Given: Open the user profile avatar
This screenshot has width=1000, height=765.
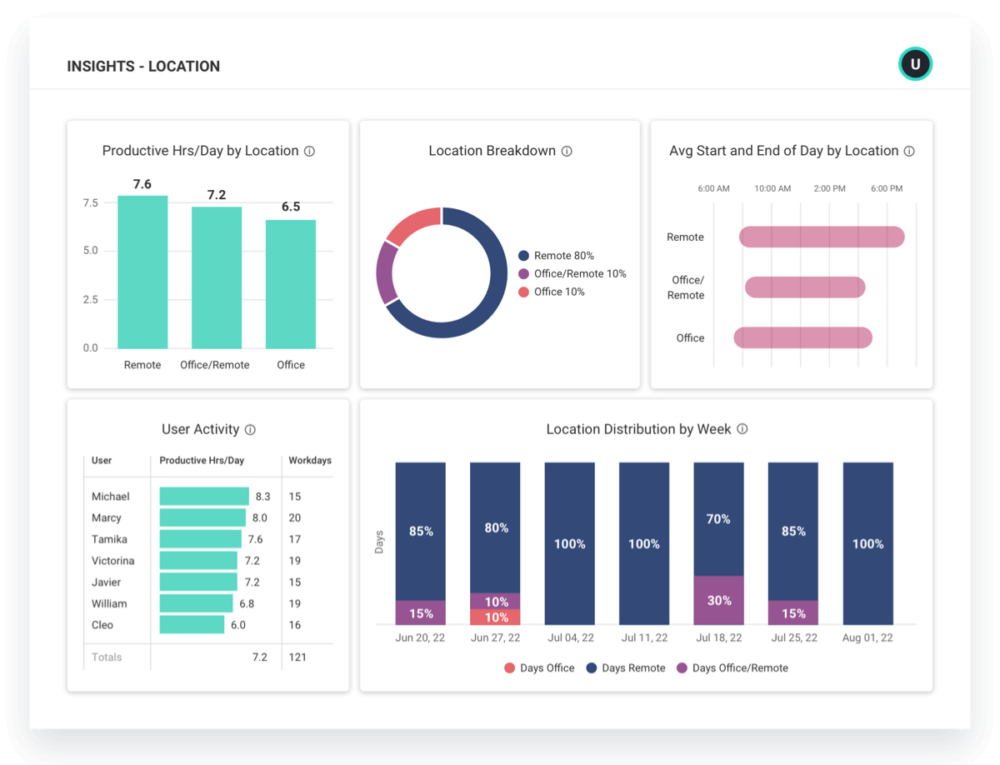Looking at the screenshot, I should (915, 63).
